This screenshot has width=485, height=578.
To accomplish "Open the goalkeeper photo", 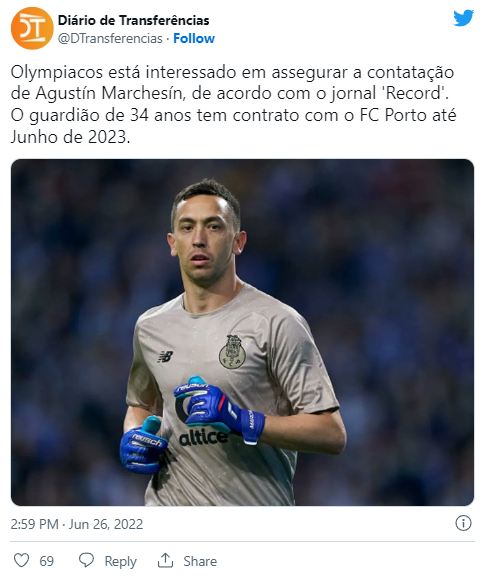I will pos(242,332).
